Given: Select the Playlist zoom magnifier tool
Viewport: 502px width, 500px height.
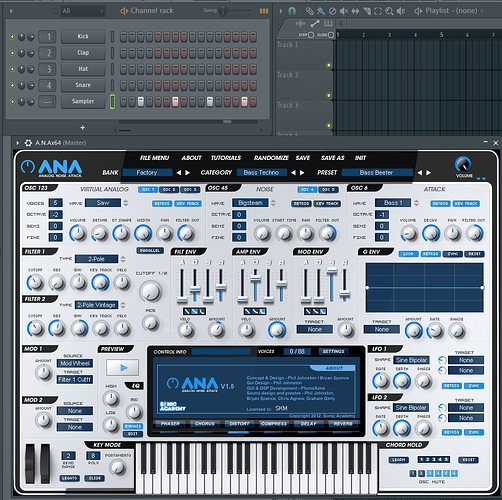Looking at the screenshot, I should (389, 11).
